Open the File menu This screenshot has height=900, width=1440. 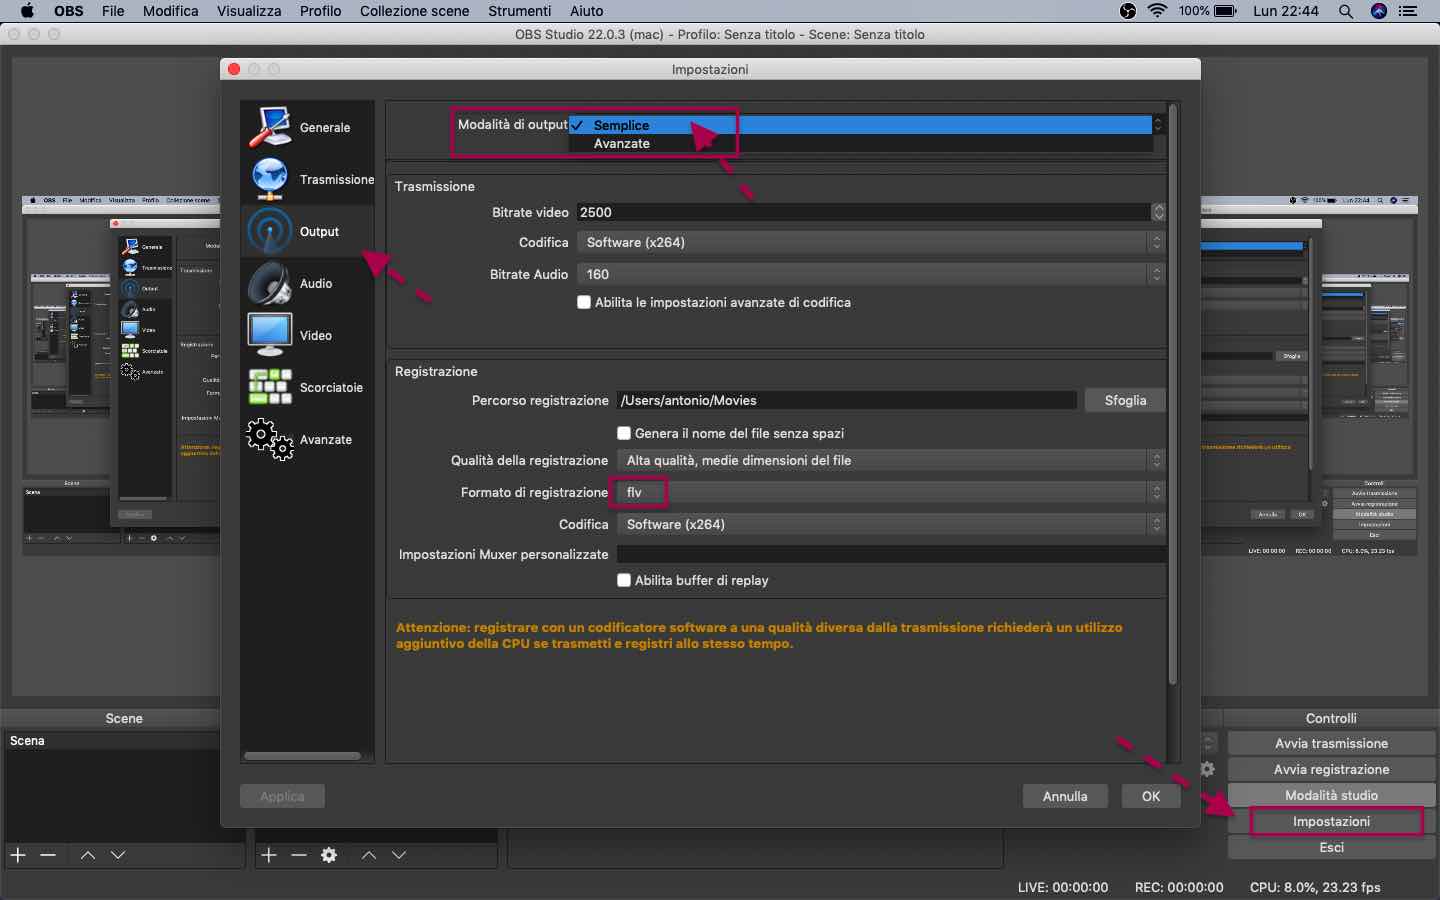tap(113, 11)
